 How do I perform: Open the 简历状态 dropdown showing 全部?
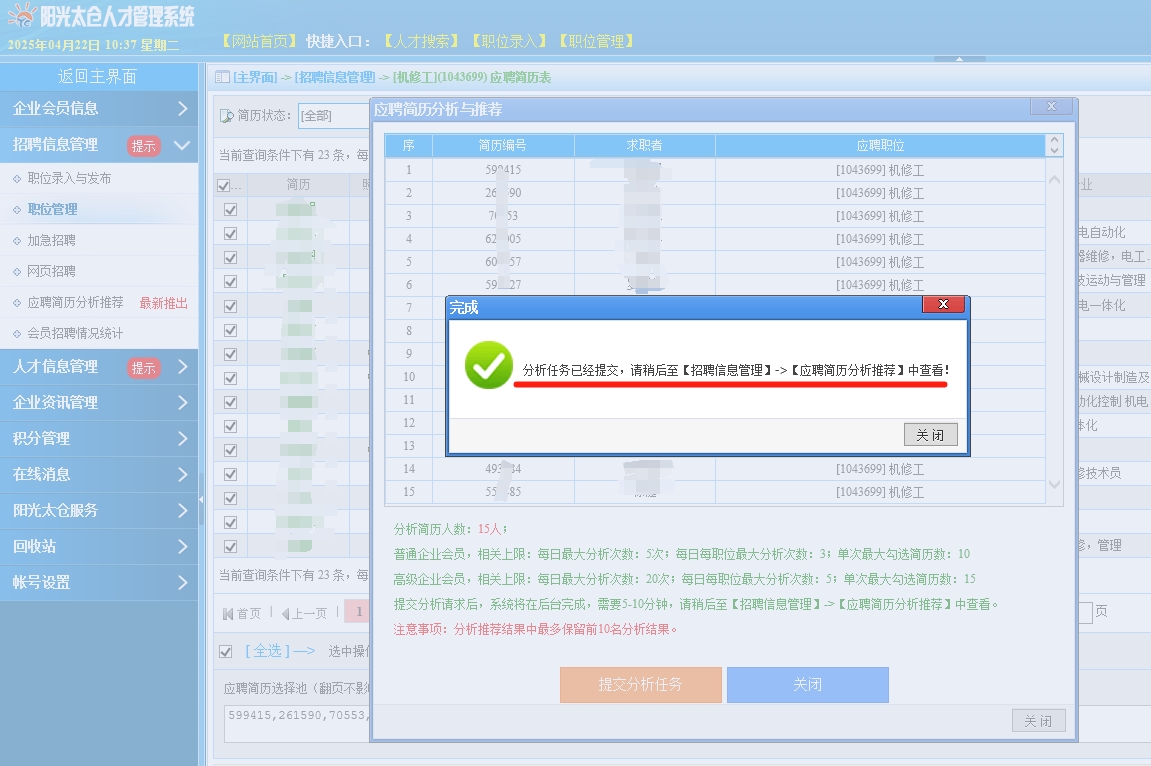[x=330, y=116]
